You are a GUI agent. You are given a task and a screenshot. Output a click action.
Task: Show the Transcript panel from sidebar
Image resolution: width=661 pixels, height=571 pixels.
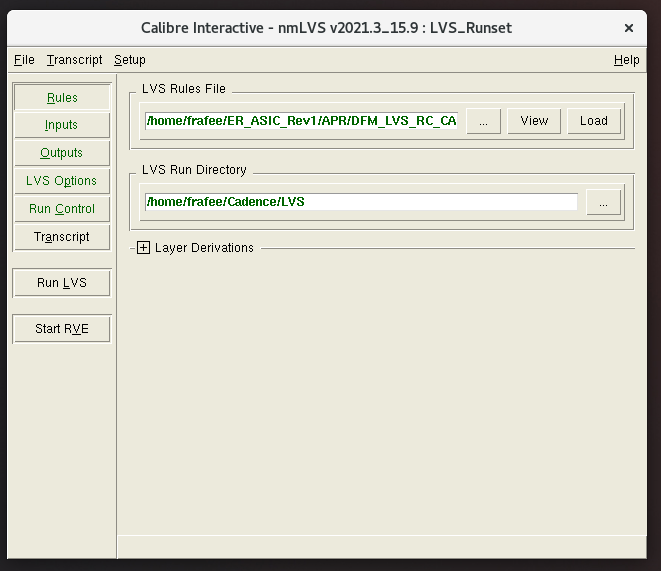62,237
